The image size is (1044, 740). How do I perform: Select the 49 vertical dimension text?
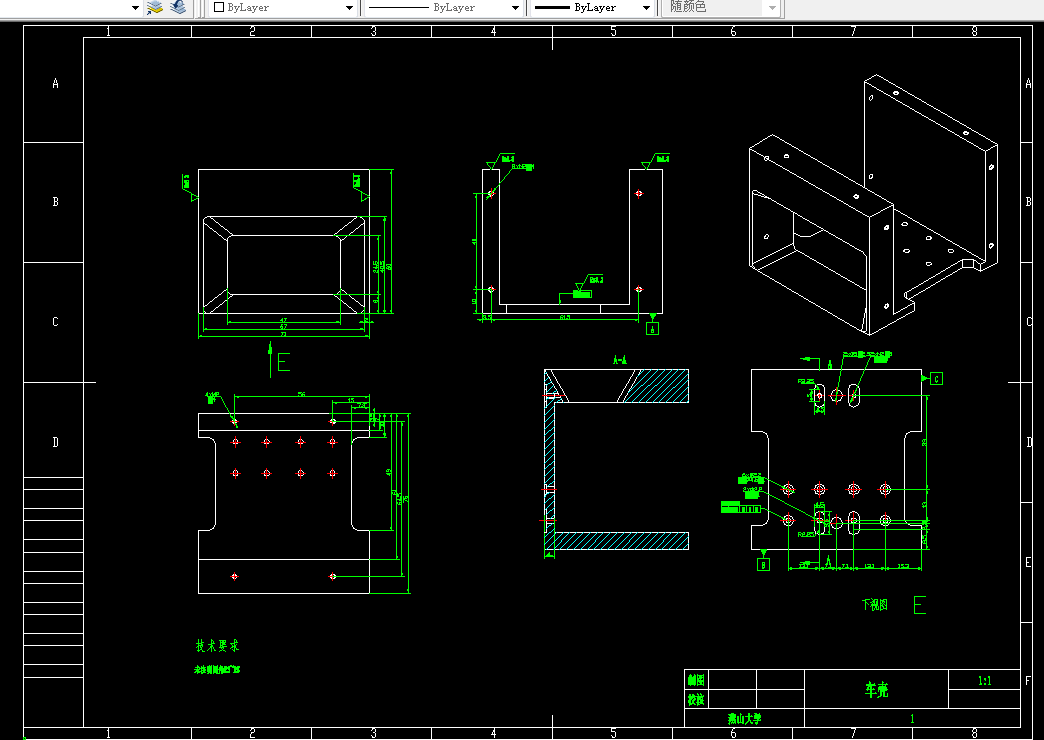pos(389,472)
